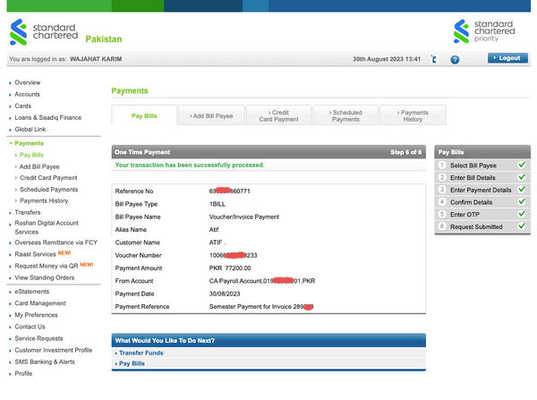Click the payment date 30/08/2023
537x400 pixels.
[x=224, y=294]
